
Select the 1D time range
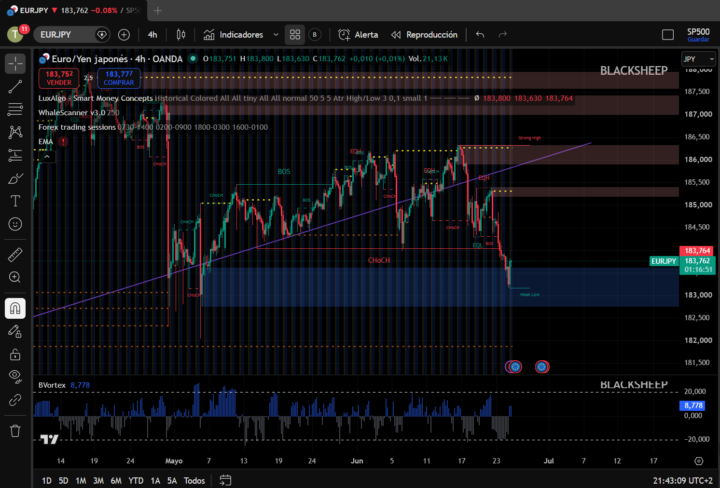click(47, 481)
